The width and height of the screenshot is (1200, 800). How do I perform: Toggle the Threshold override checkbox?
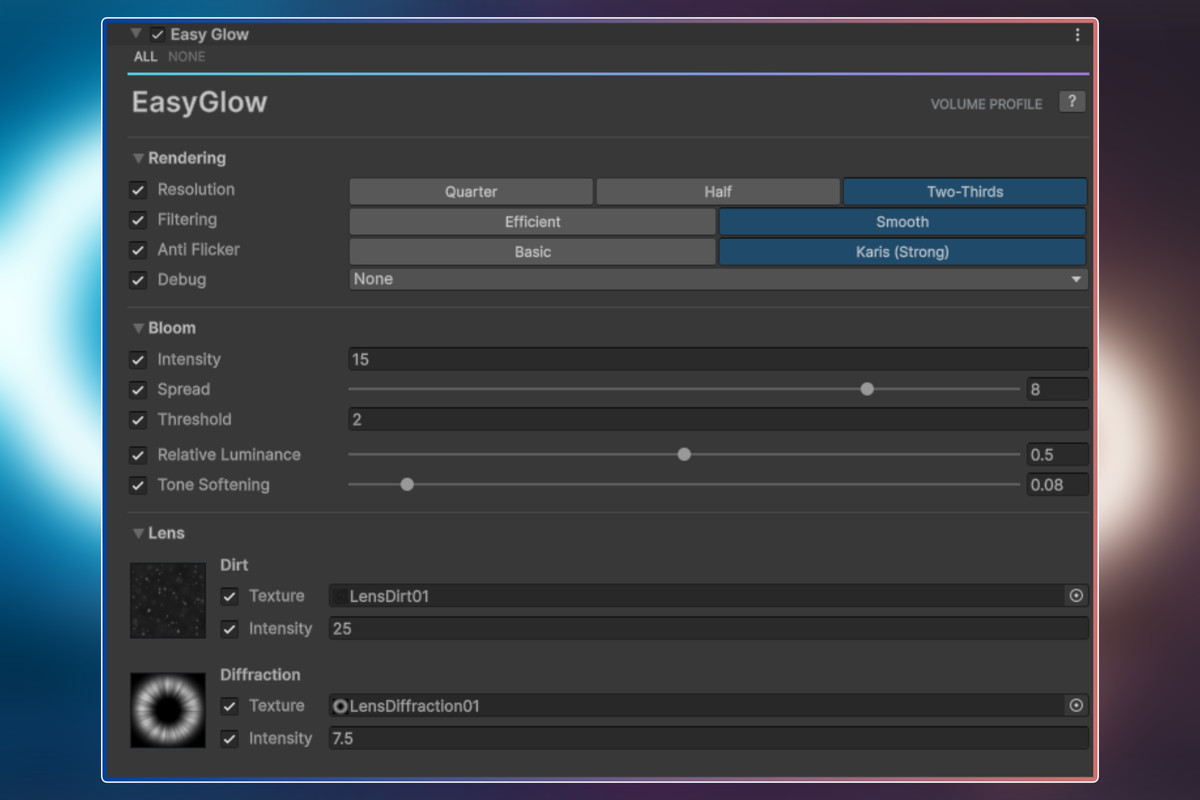[138, 420]
